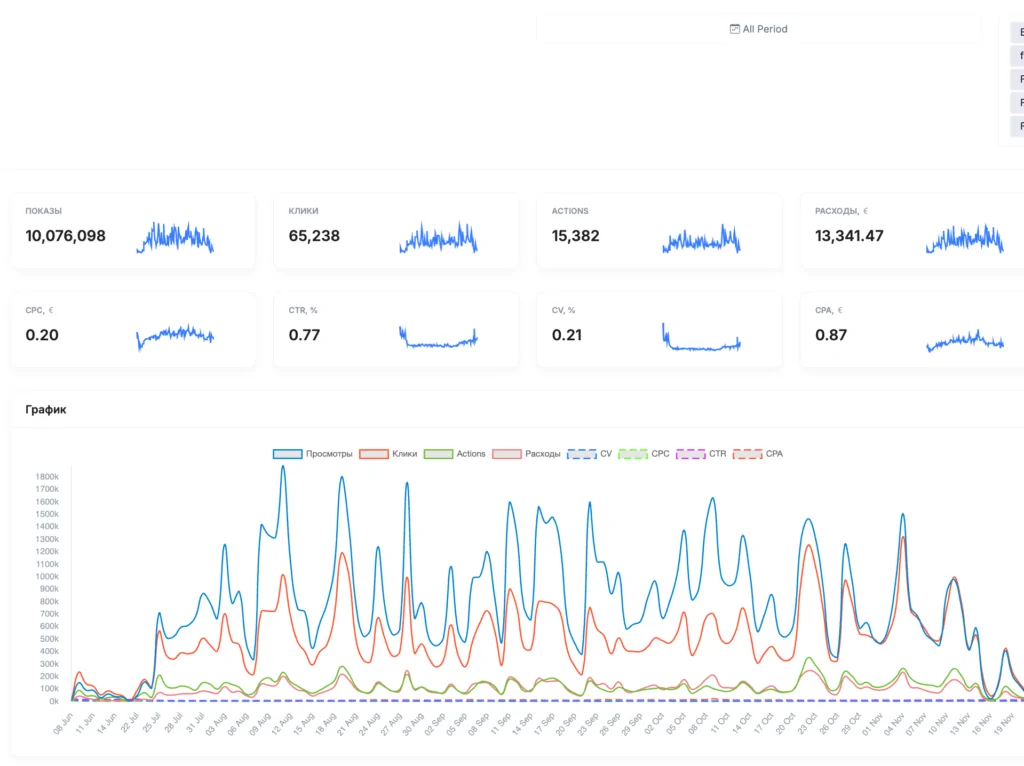Toggle the Расходы series in chart legend

coord(526,454)
